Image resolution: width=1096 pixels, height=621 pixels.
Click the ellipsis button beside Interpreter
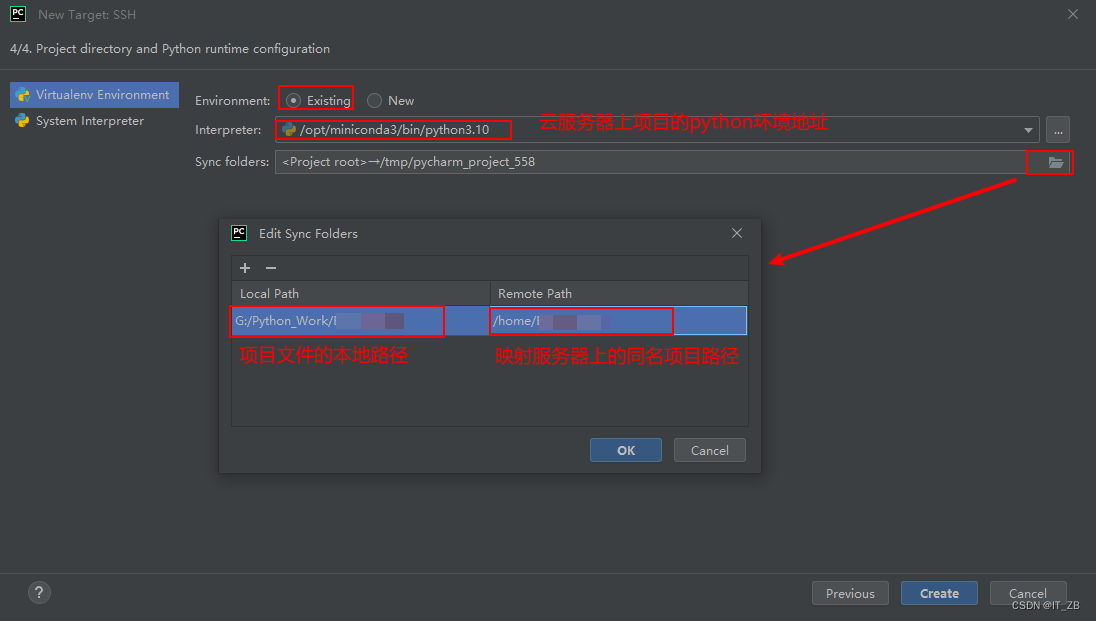1058,130
